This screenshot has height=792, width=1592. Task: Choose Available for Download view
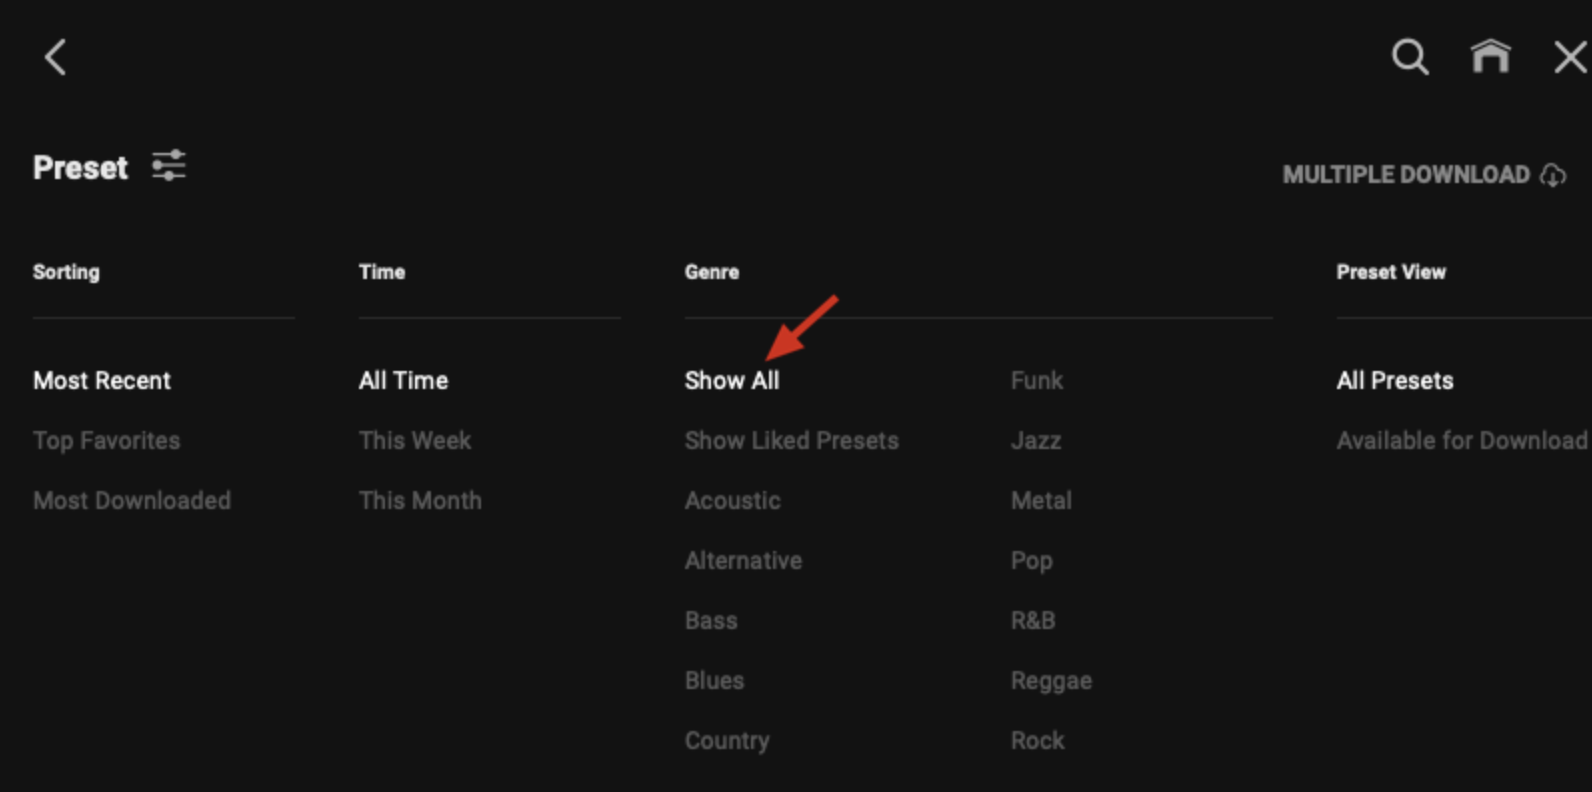(x=1462, y=440)
